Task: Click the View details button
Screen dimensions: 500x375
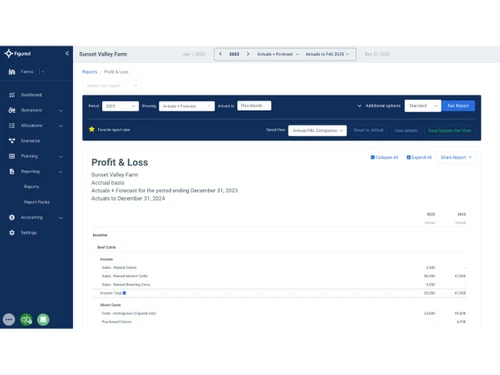Action: 406,130
